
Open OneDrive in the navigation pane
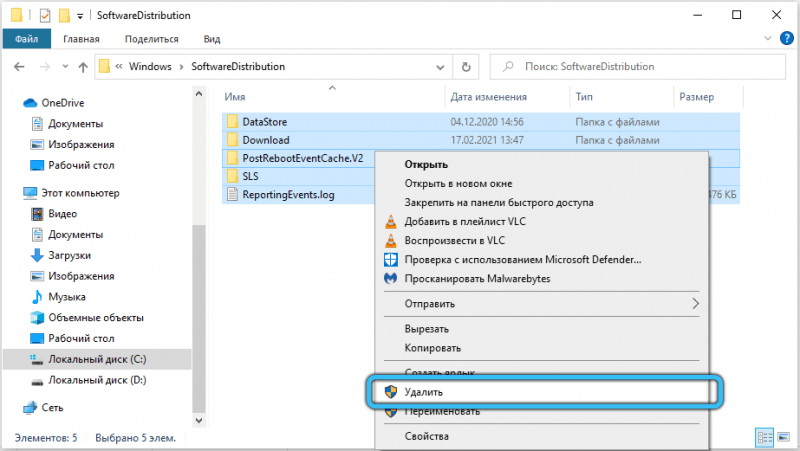54,103
